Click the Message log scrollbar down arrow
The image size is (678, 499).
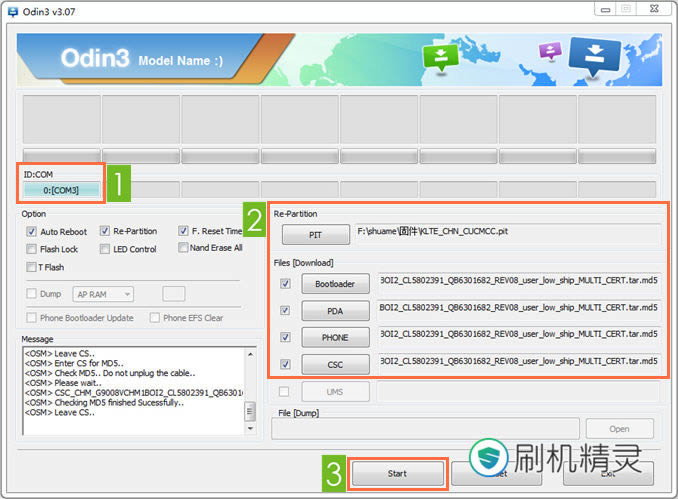tap(249, 429)
